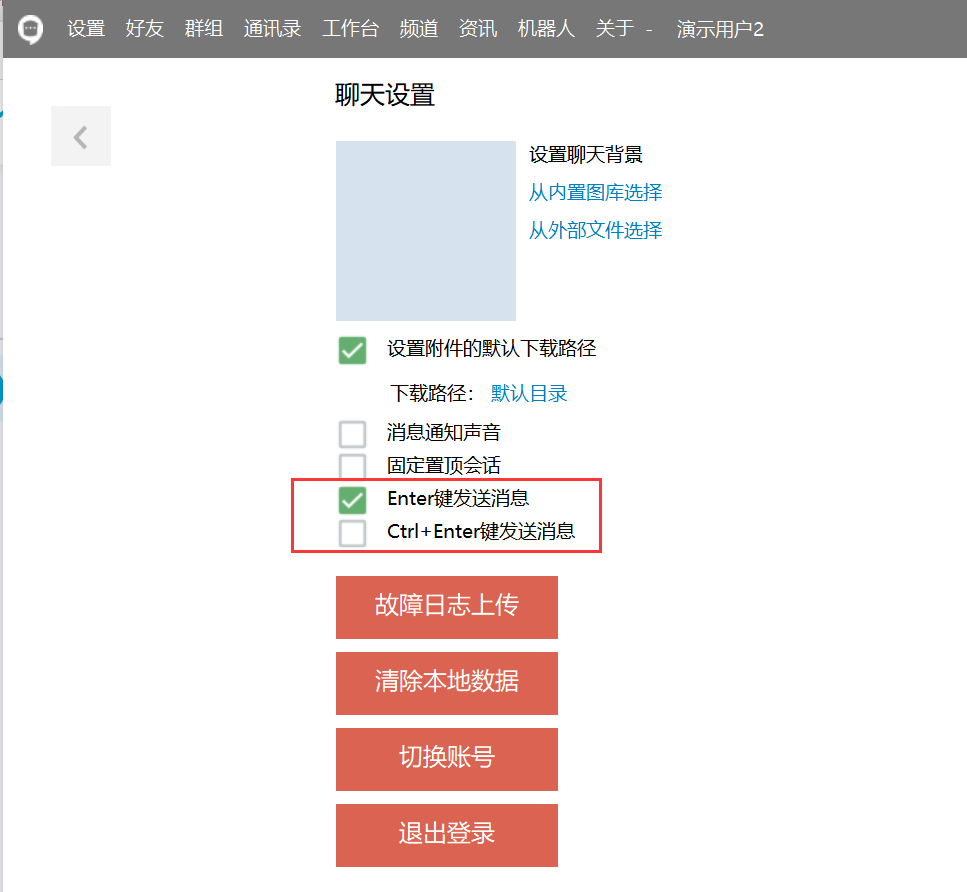Choose 从外部文件选择 link
The width and height of the screenshot is (967, 892).
(x=595, y=230)
